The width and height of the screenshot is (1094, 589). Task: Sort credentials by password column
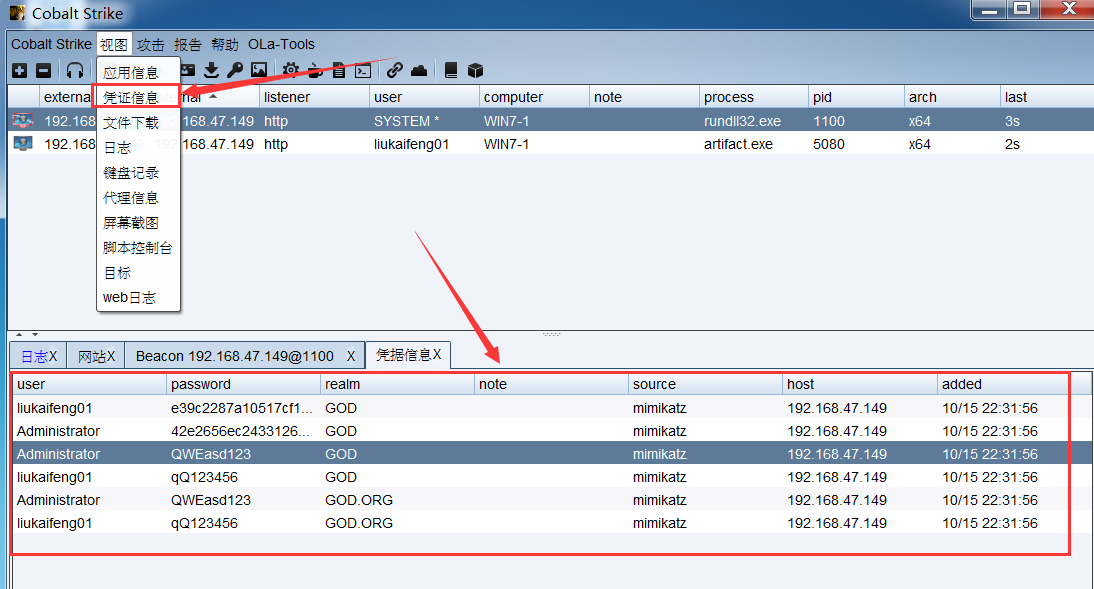pos(243,384)
